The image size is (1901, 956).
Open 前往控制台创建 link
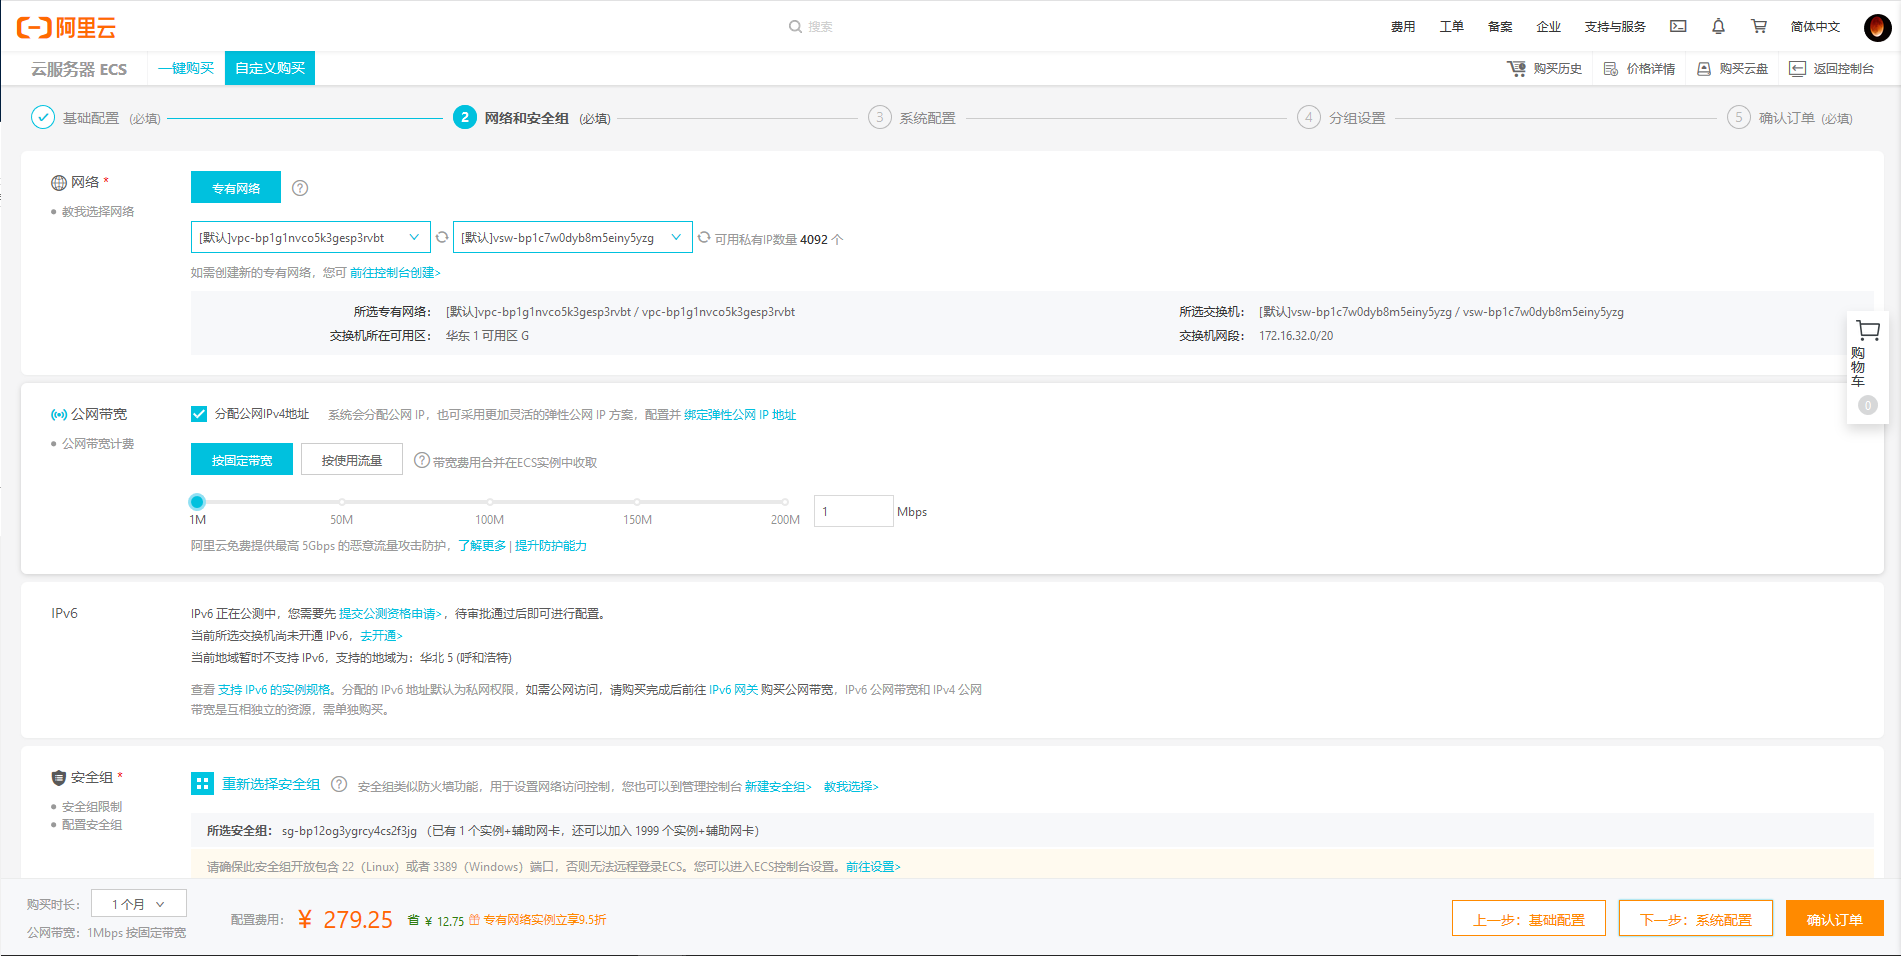click(395, 273)
